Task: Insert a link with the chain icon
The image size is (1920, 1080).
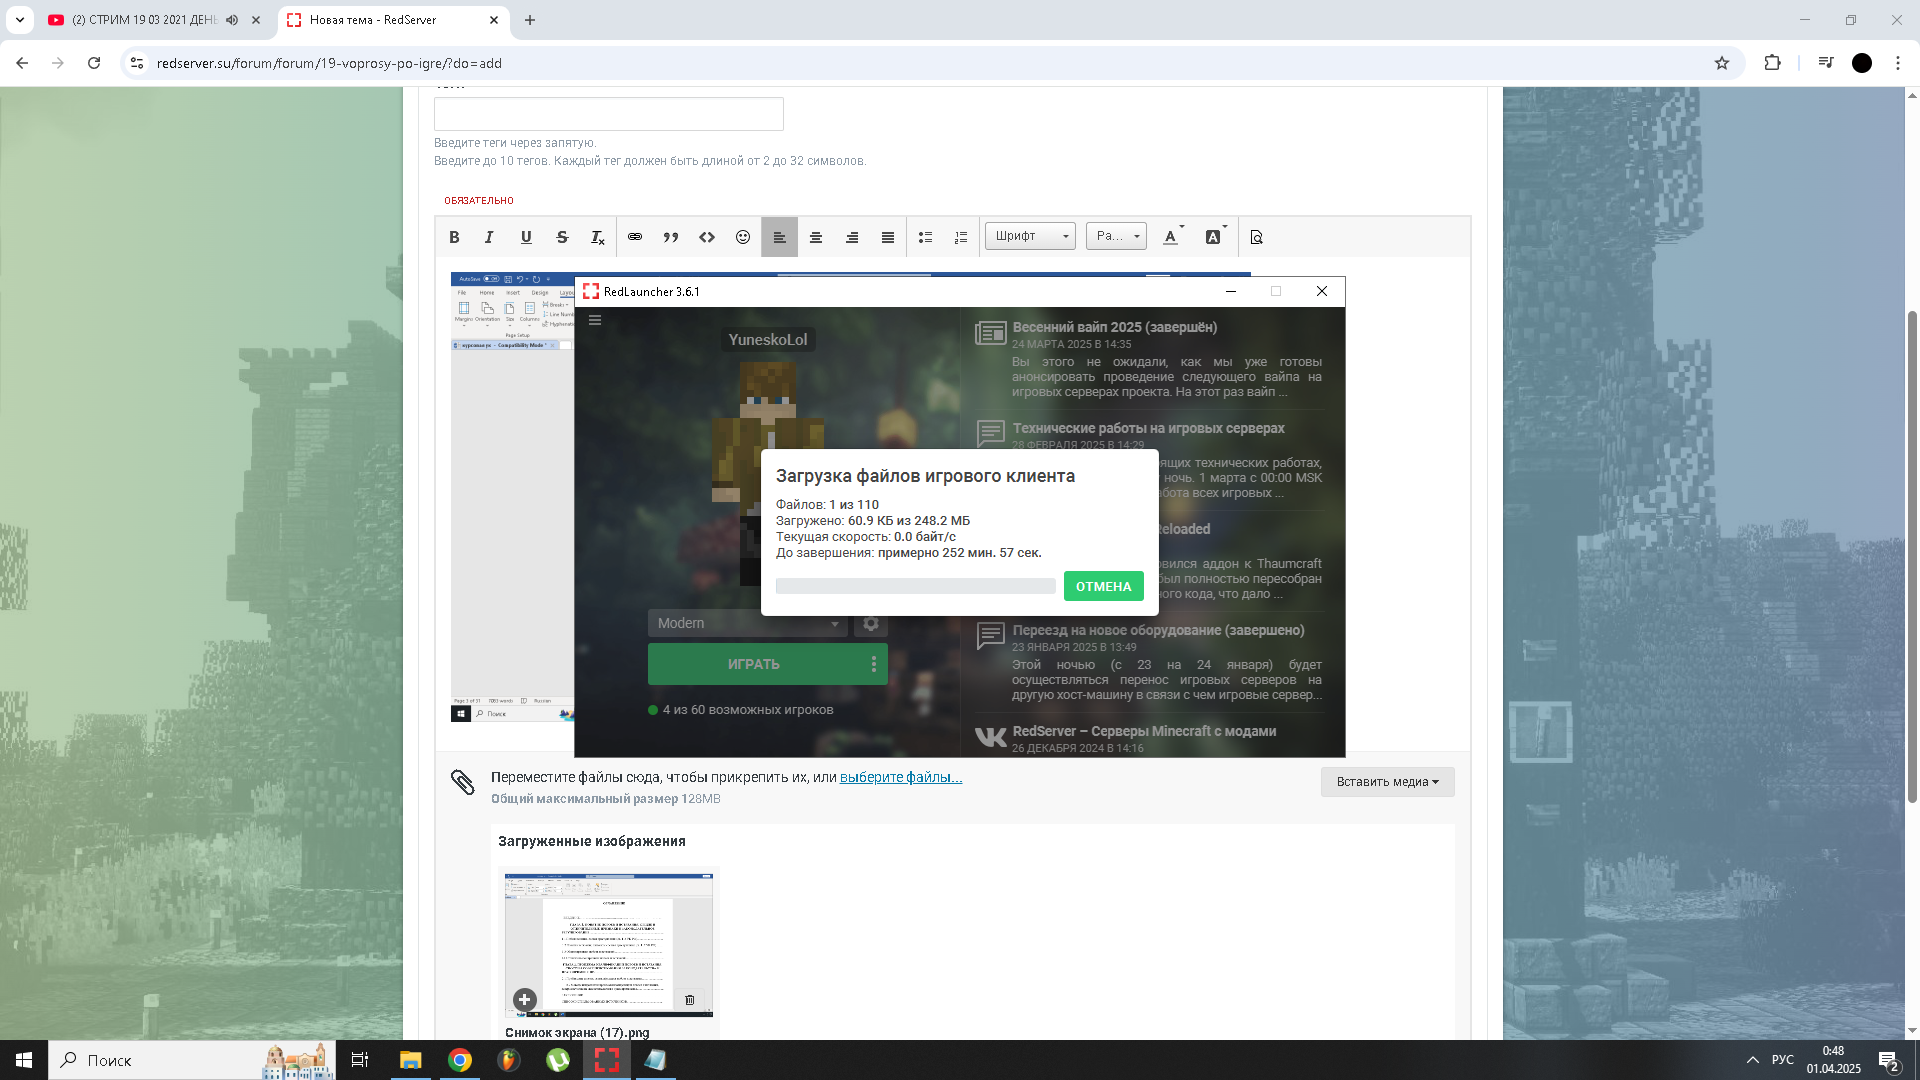Action: click(635, 237)
